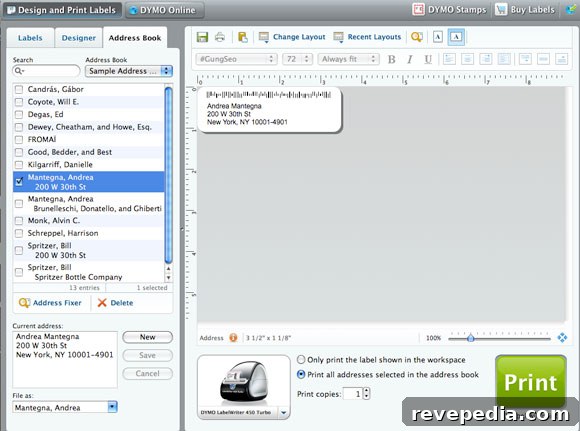Image resolution: width=580 pixels, height=431 pixels.
Task: Click the Search input field
Action: 46,71
